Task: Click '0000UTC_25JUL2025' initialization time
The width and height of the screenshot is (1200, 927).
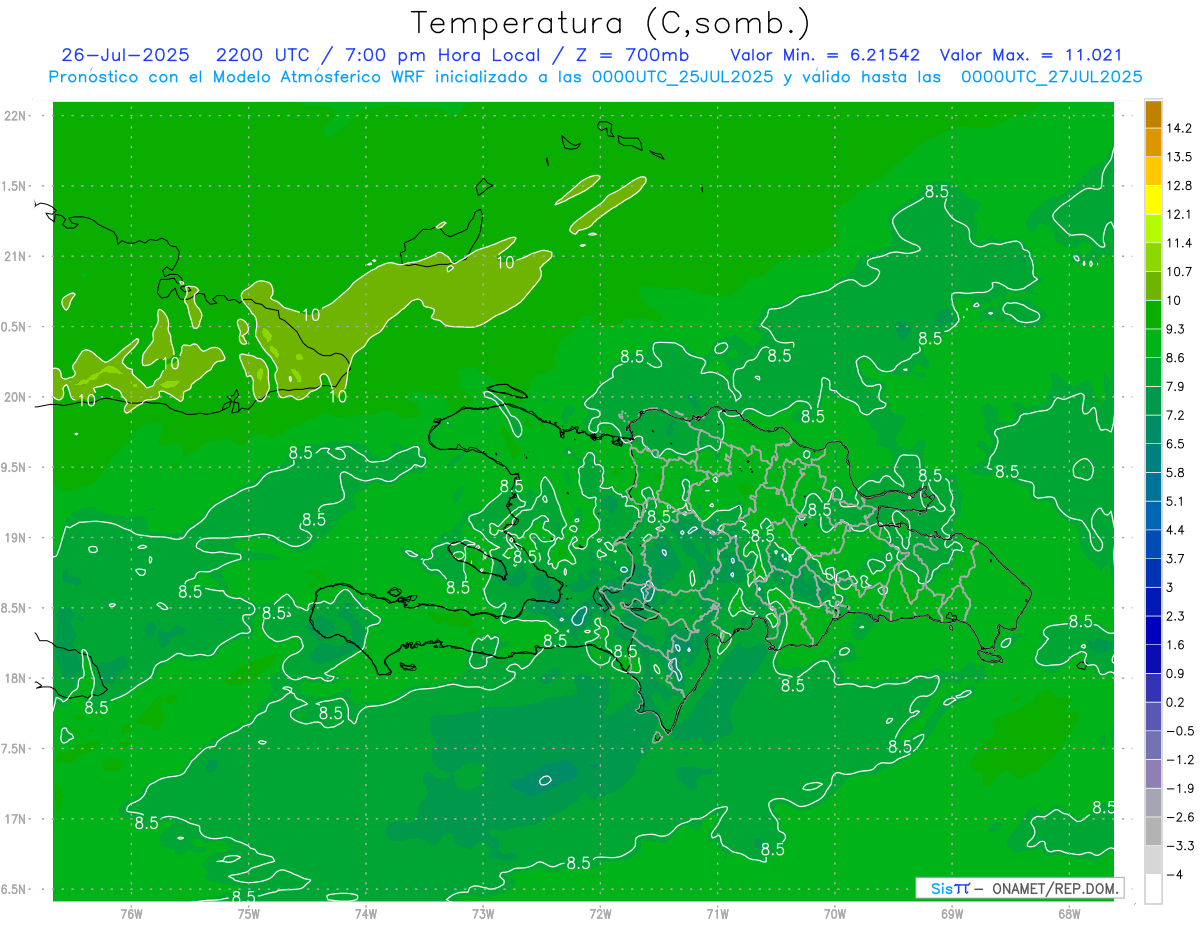Action: pos(682,77)
